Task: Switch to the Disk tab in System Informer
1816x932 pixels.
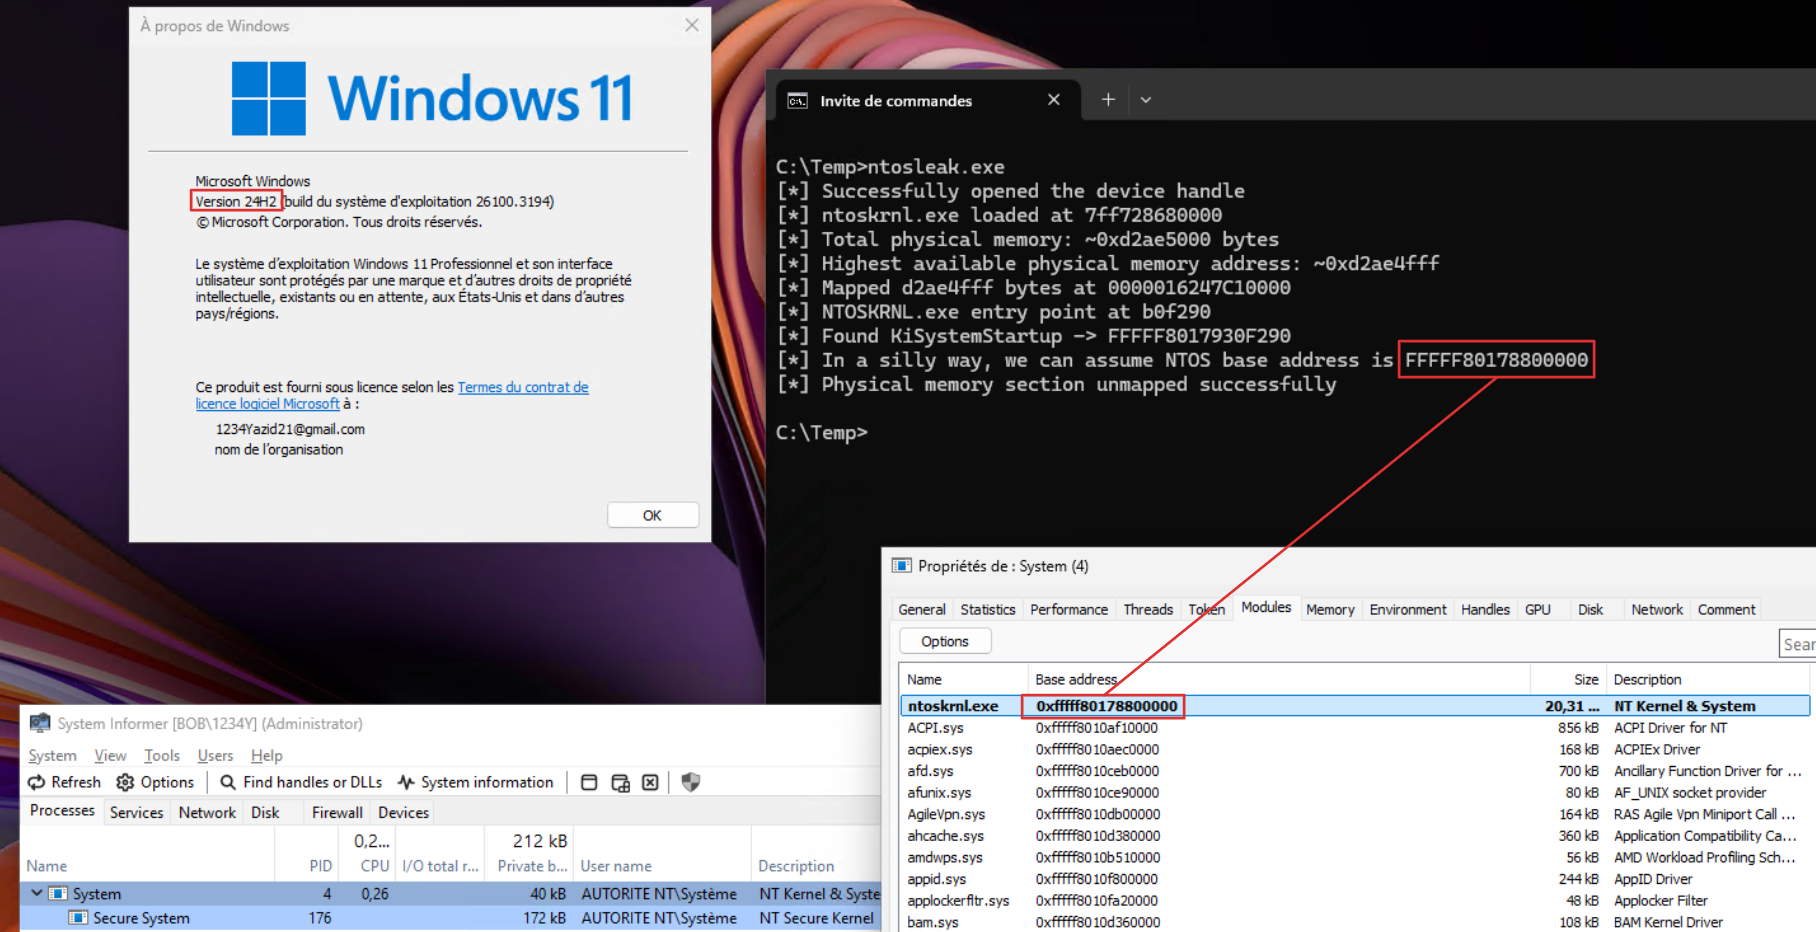Action: coord(265,812)
